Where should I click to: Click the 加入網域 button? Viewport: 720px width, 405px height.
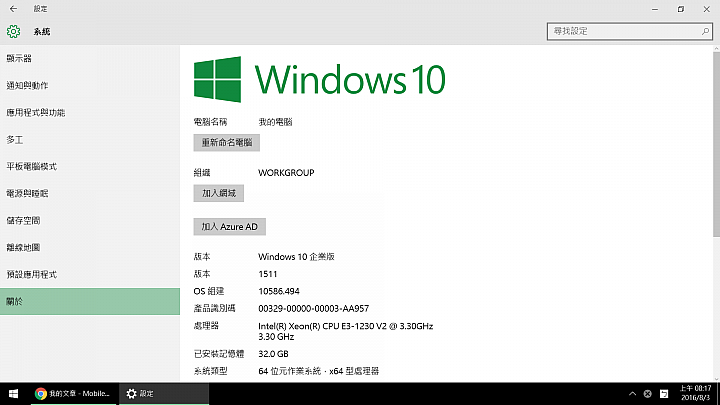219,193
